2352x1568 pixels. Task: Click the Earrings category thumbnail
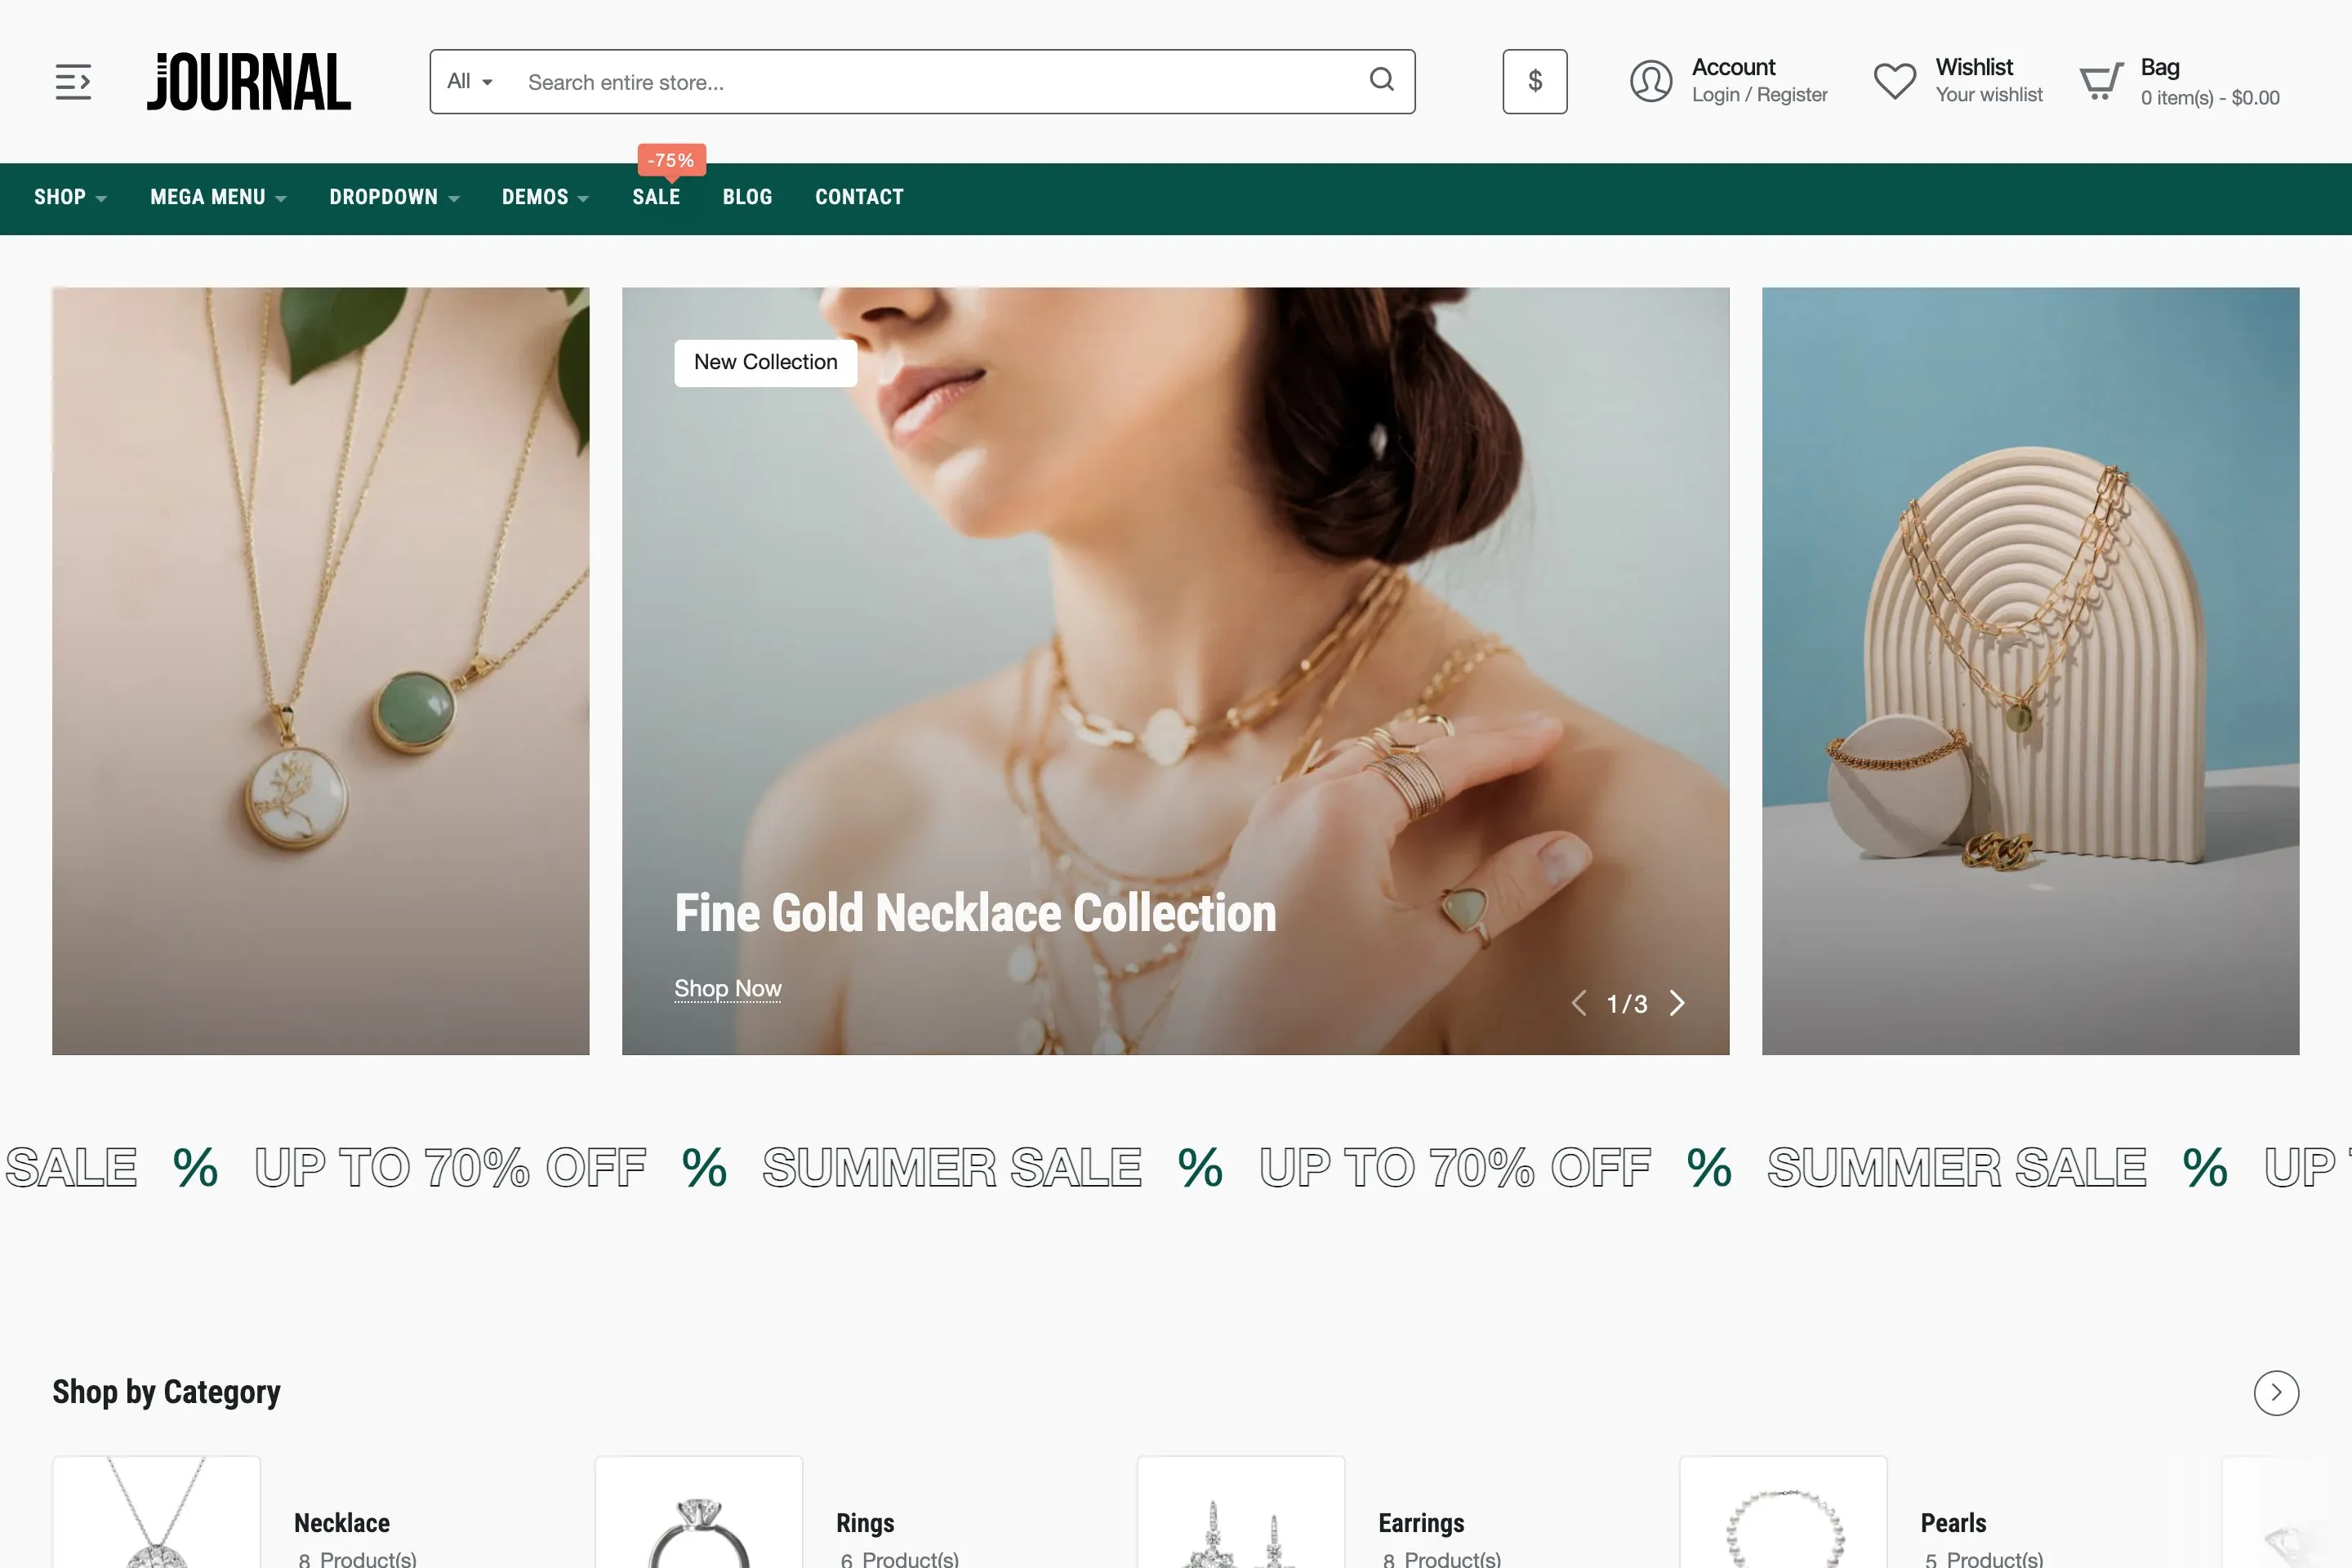tap(1241, 1512)
